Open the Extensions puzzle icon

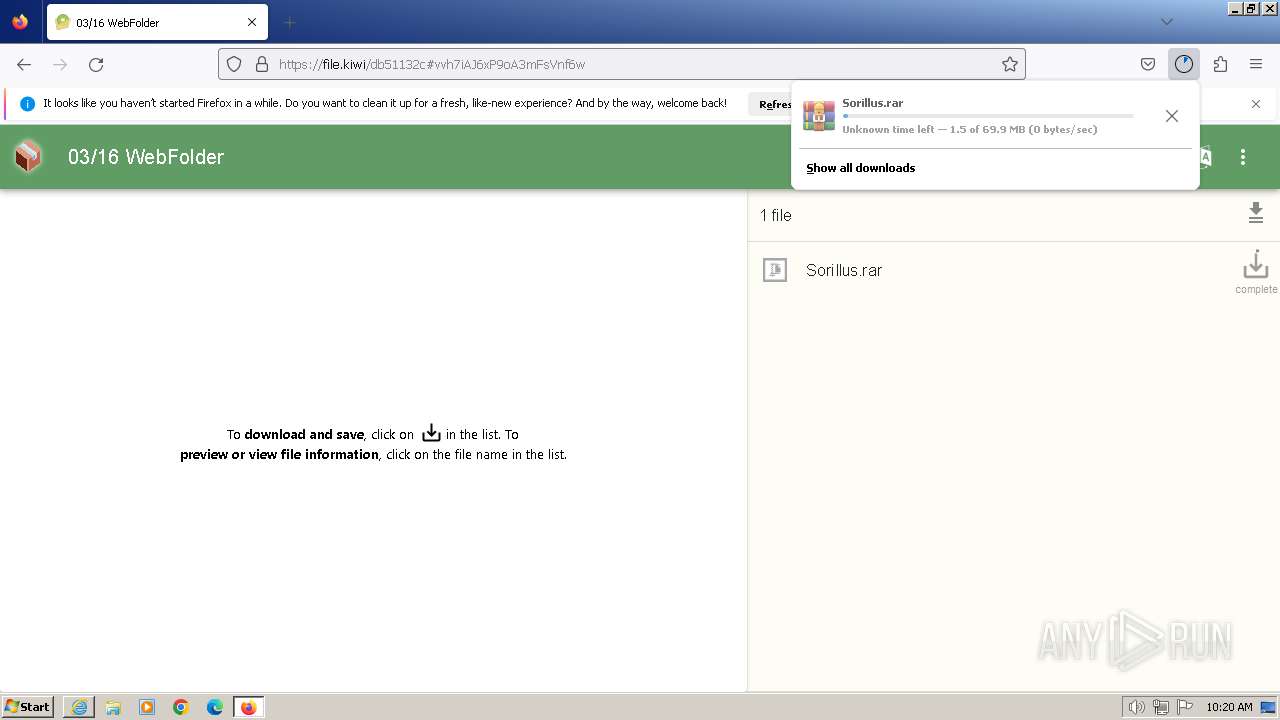click(1220, 64)
